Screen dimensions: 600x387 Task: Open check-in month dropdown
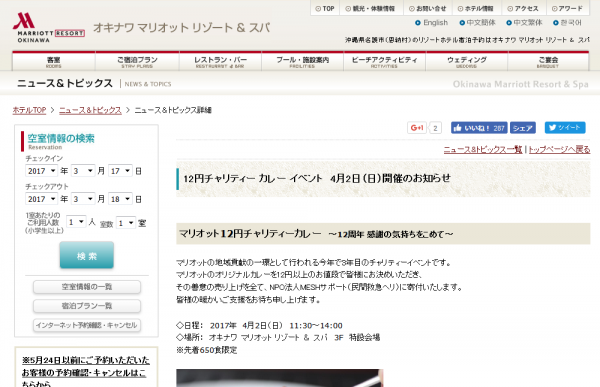pyautogui.click(x=83, y=171)
